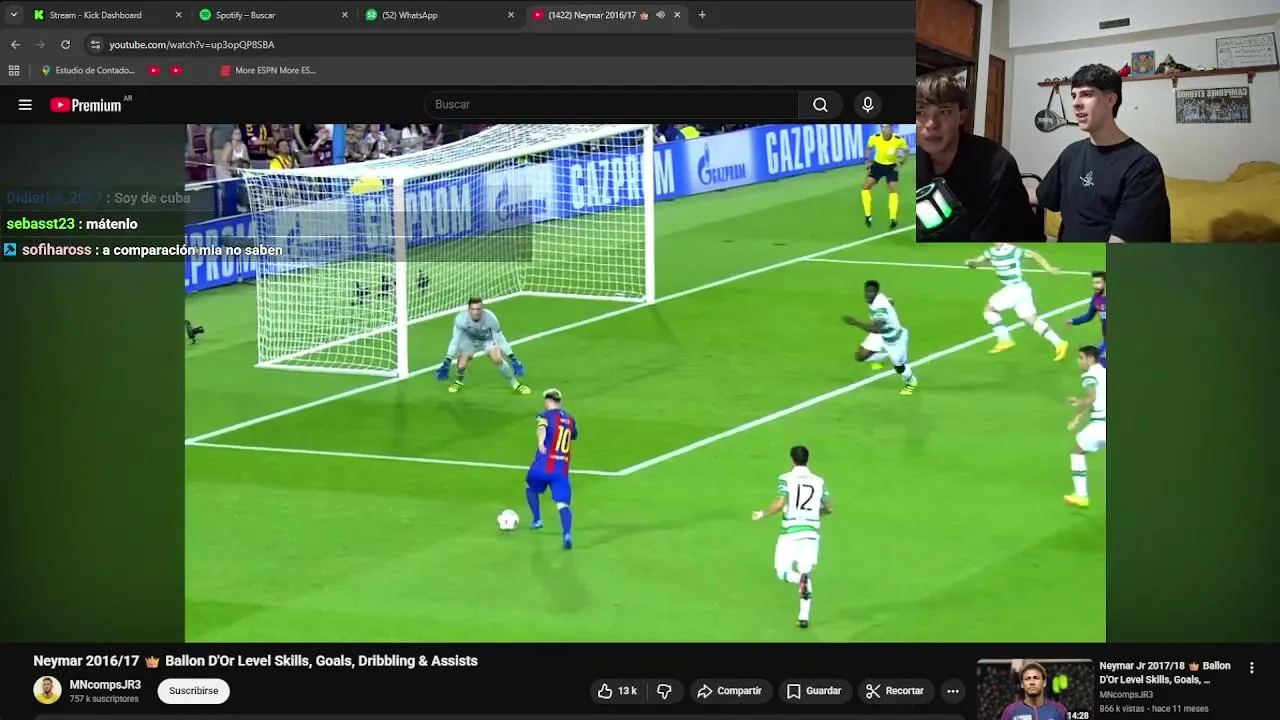Image resolution: width=1280 pixels, height=720 pixels.
Task: Click the 757 k suscriptores text
Action: click(x=104, y=699)
